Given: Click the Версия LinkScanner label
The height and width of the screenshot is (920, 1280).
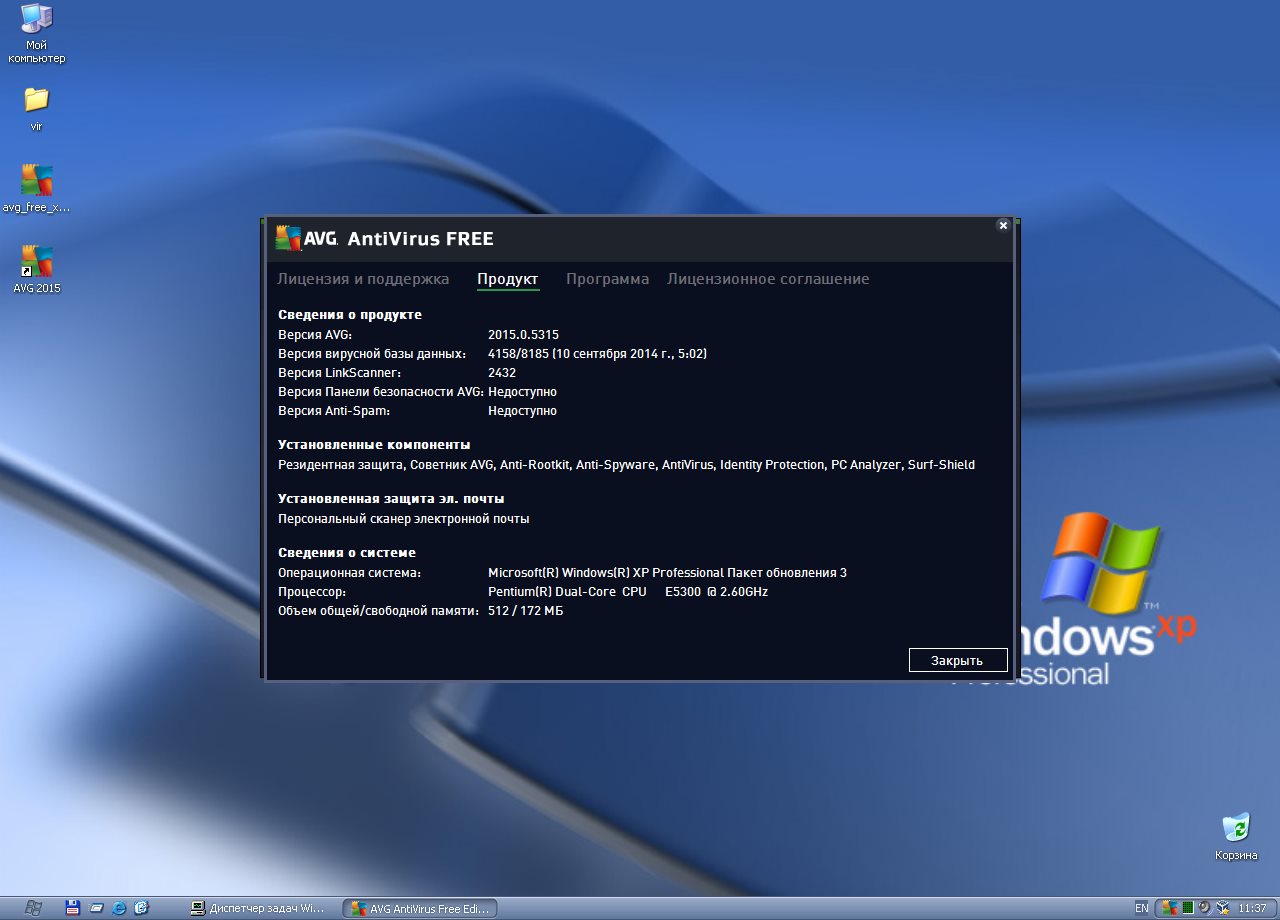Looking at the screenshot, I should point(339,372).
